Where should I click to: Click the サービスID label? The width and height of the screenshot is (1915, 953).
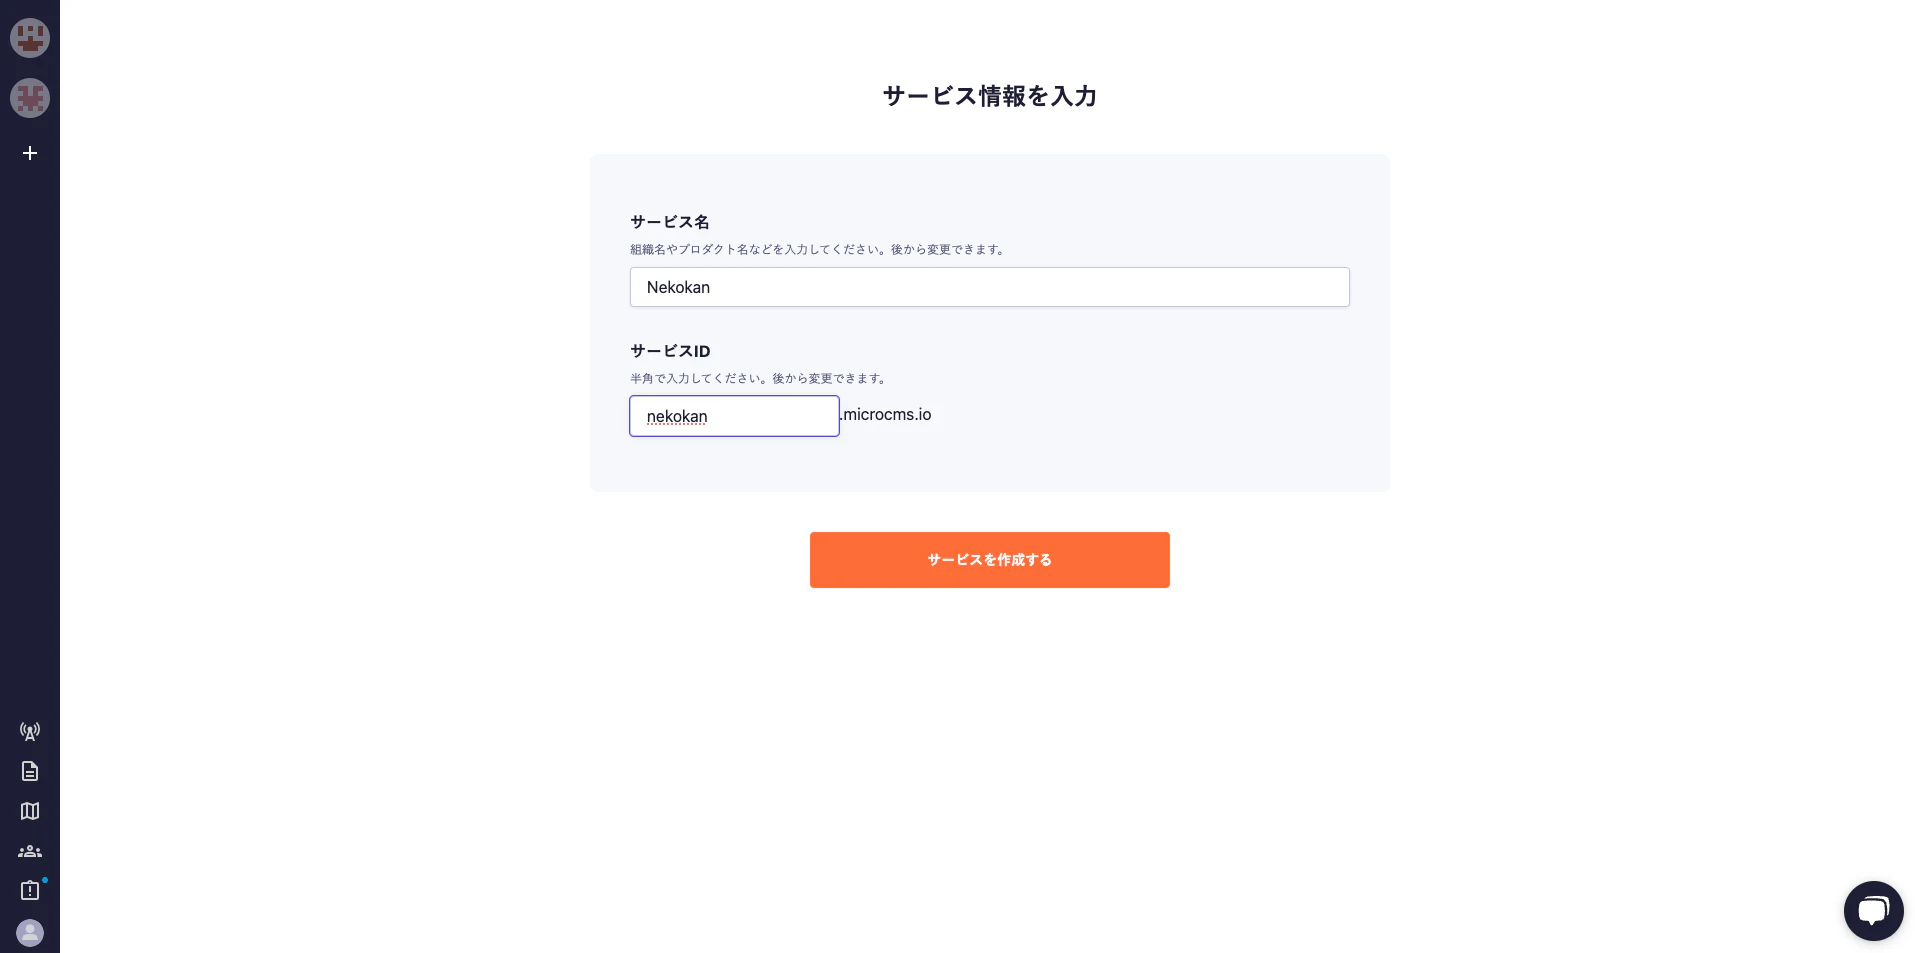[670, 351]
